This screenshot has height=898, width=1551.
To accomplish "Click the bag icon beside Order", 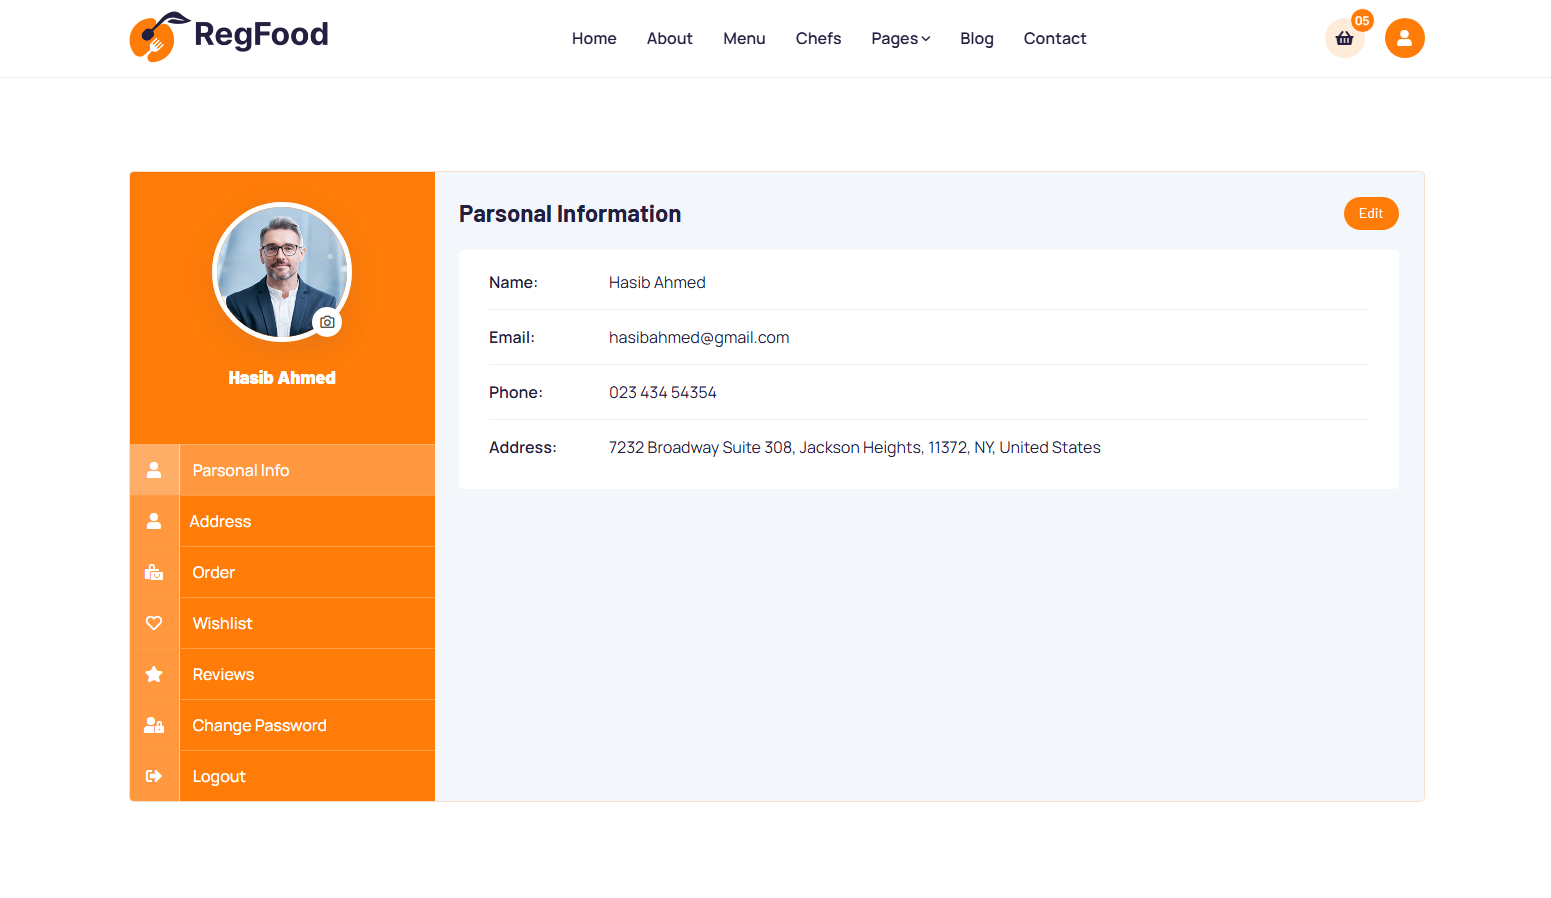I will 154,572.
